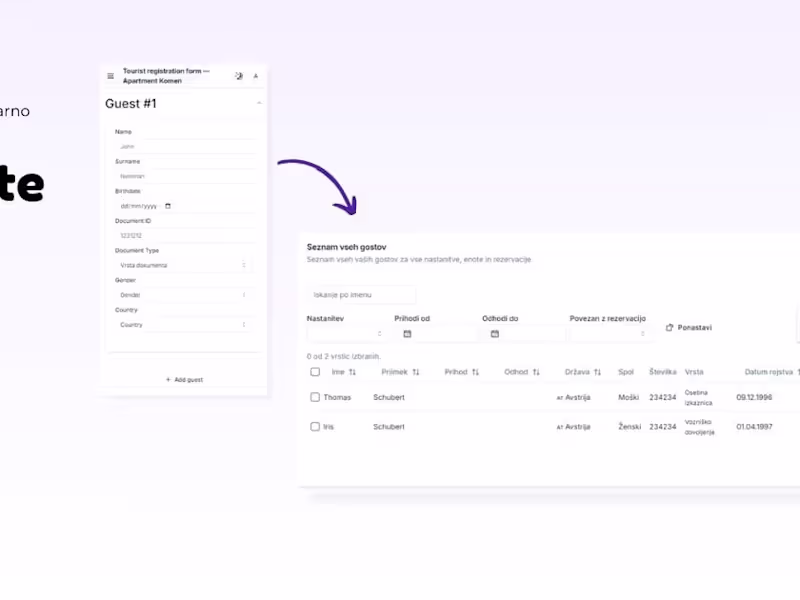
Task: Click the Odhodi do date field
Action: (x=524, y=334)
